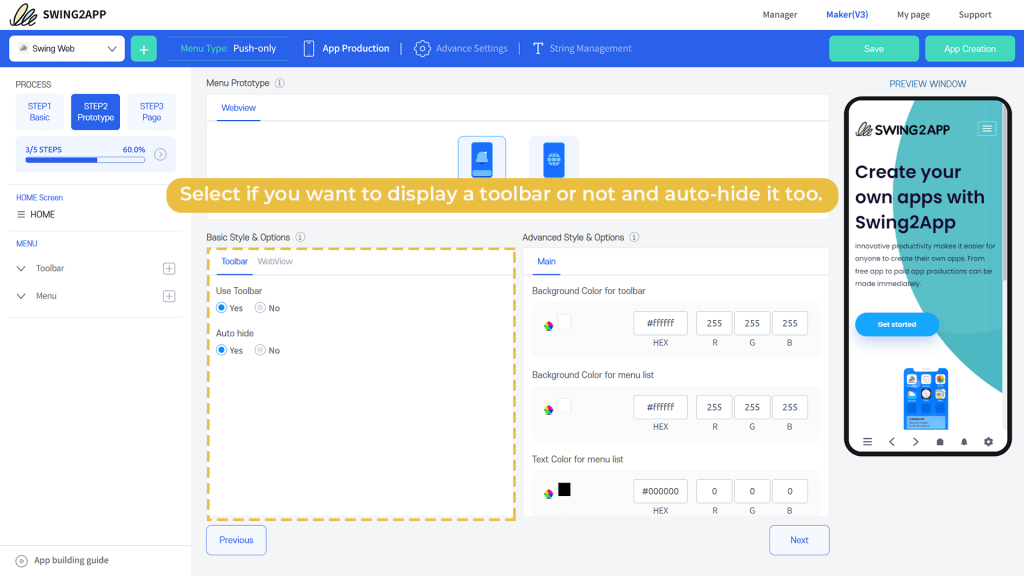Open the App building guide link
The height and width of the screenshot is (576, 1024).
[x=71, y=560]
